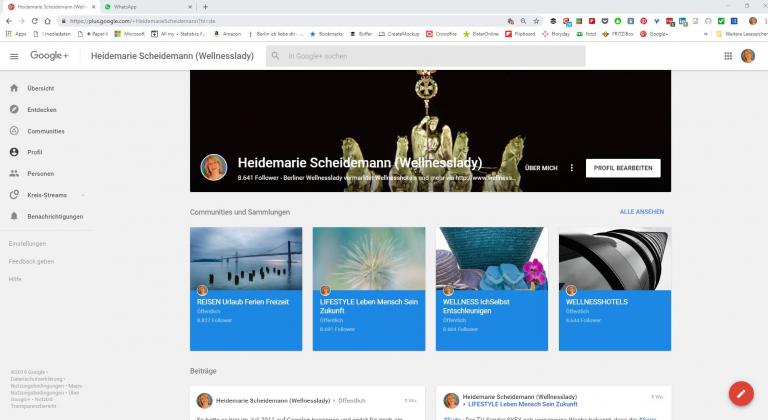Click the Benachrichtigungen bell icon
The height and width of the screenshot is (420, 768).
(x=14, y=216)
